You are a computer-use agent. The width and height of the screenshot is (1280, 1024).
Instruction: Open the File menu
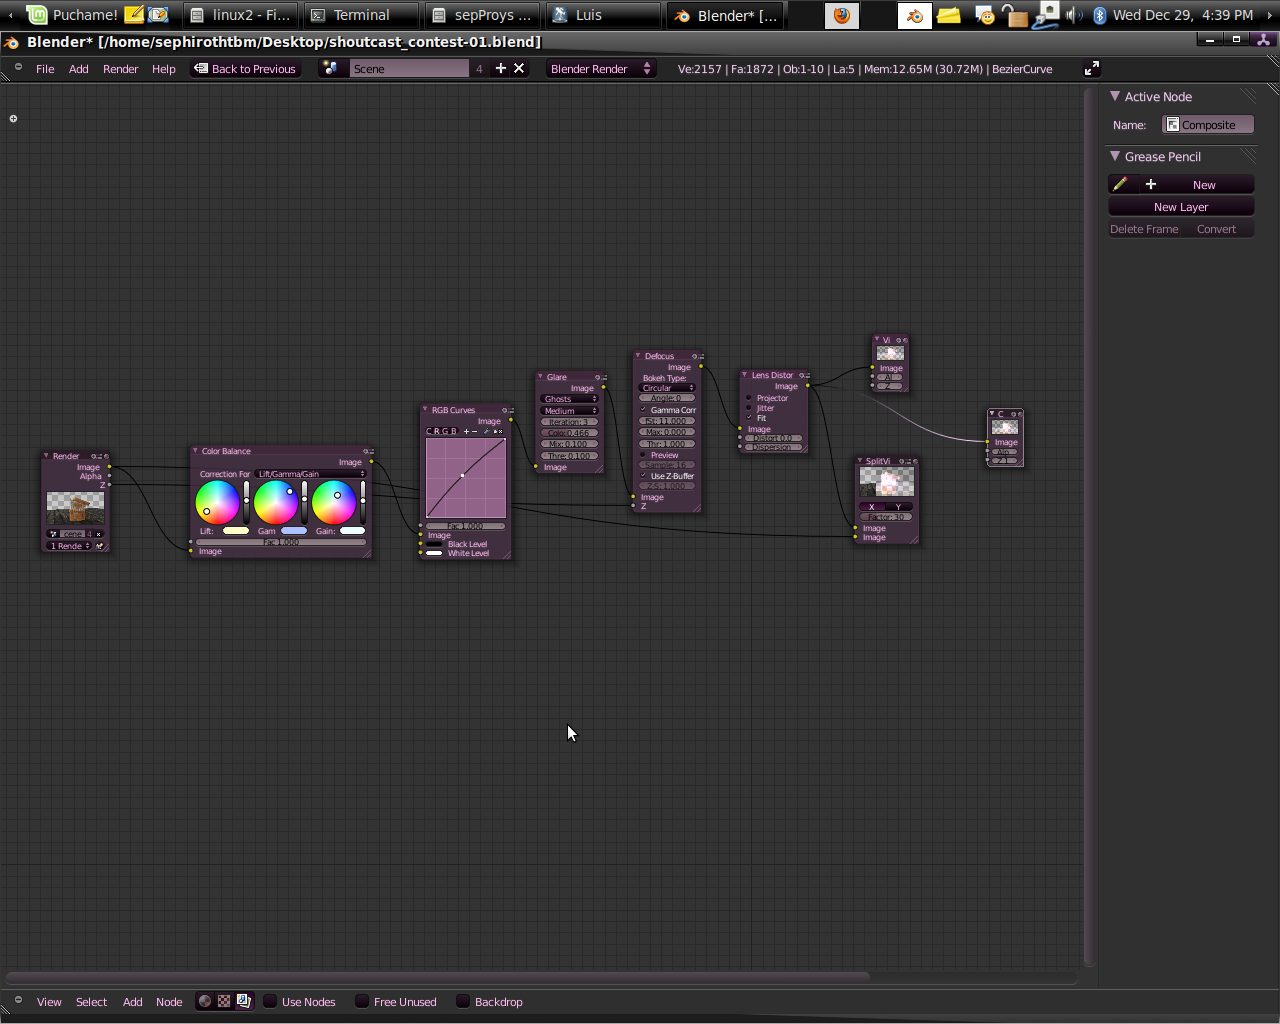point(45,68)
